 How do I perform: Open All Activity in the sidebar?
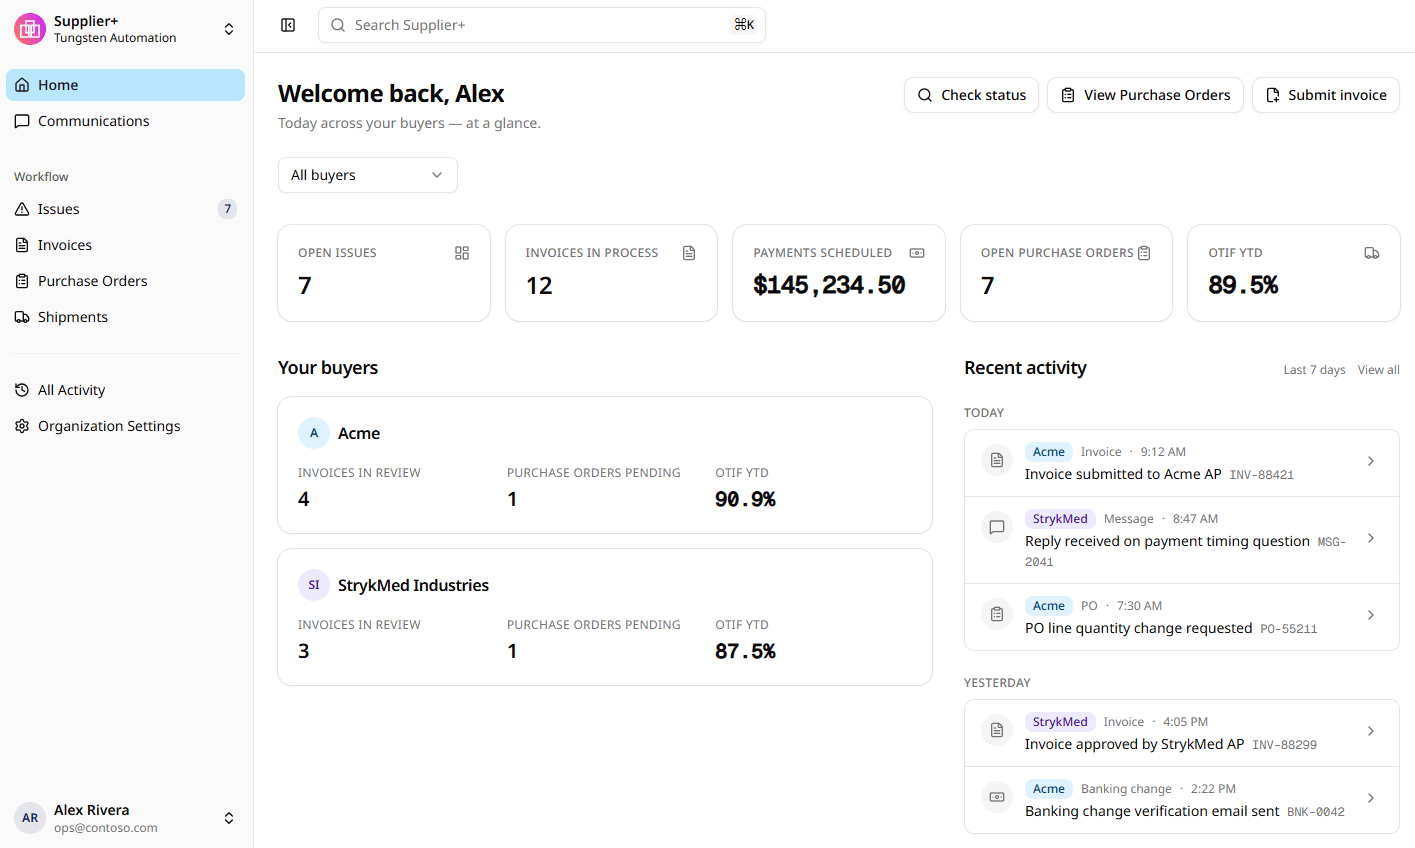[125, 390]
